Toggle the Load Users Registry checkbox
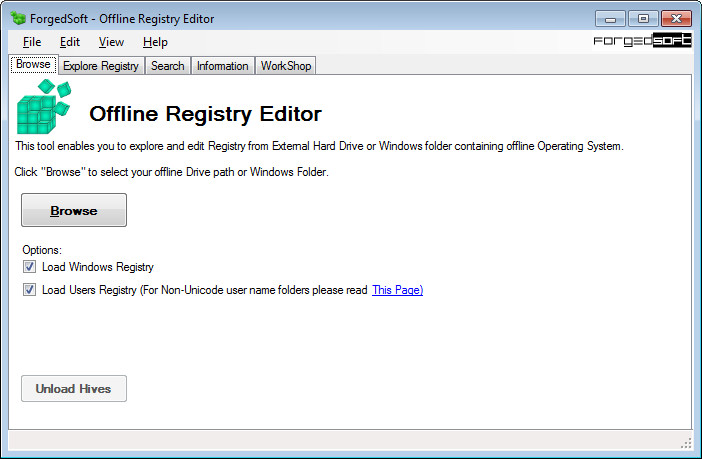Viewport: 702px width, 459px height. click(x=30, y=290)
